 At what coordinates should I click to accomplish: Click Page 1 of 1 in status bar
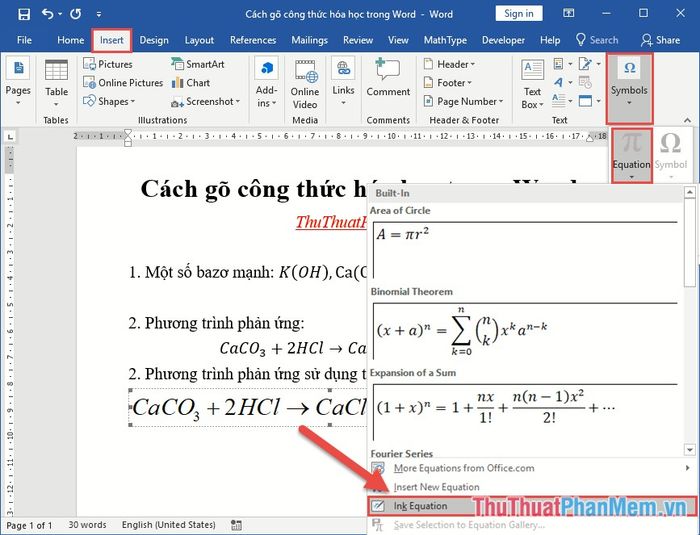pyautogui.click(x=29, y=525)
